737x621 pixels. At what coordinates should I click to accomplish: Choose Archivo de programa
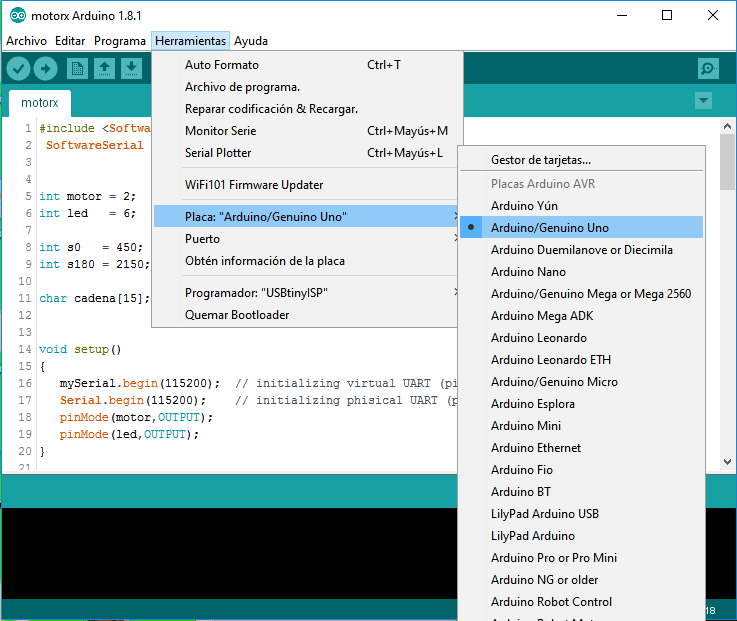(306, 87)
